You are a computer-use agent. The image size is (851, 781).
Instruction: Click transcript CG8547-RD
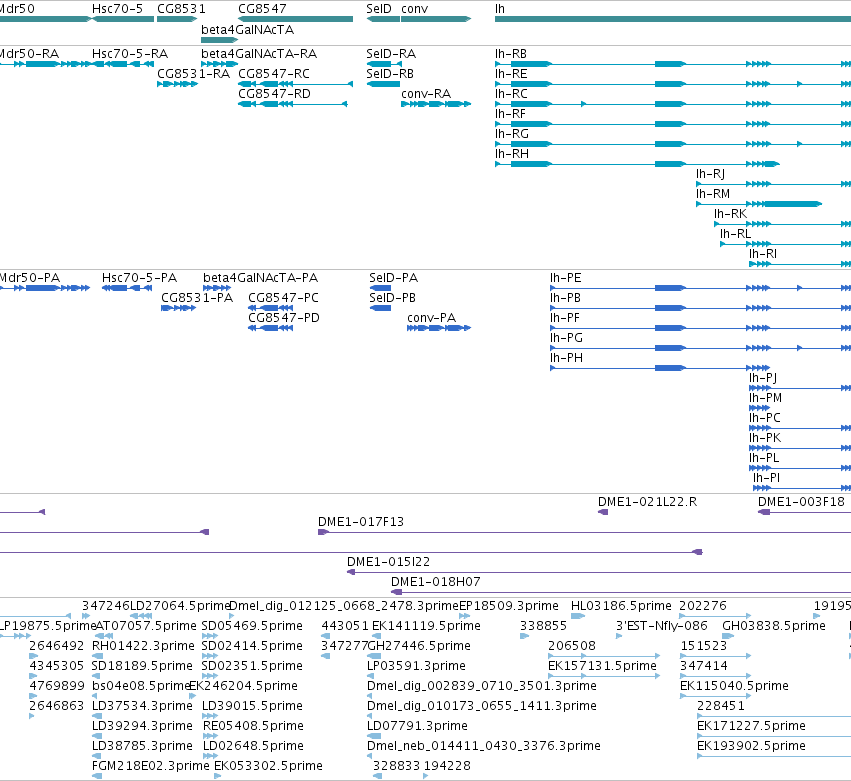pos(275,94)
